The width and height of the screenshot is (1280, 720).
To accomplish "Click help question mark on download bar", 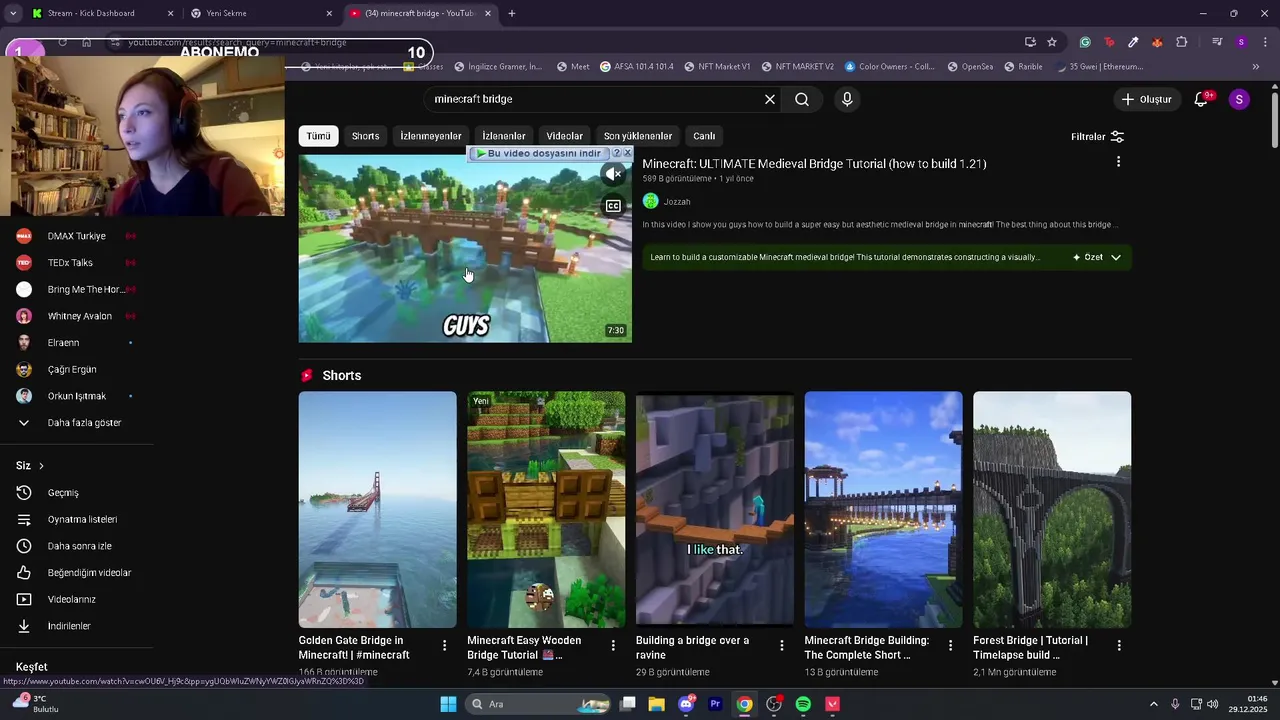I will [x=616, y=153].
